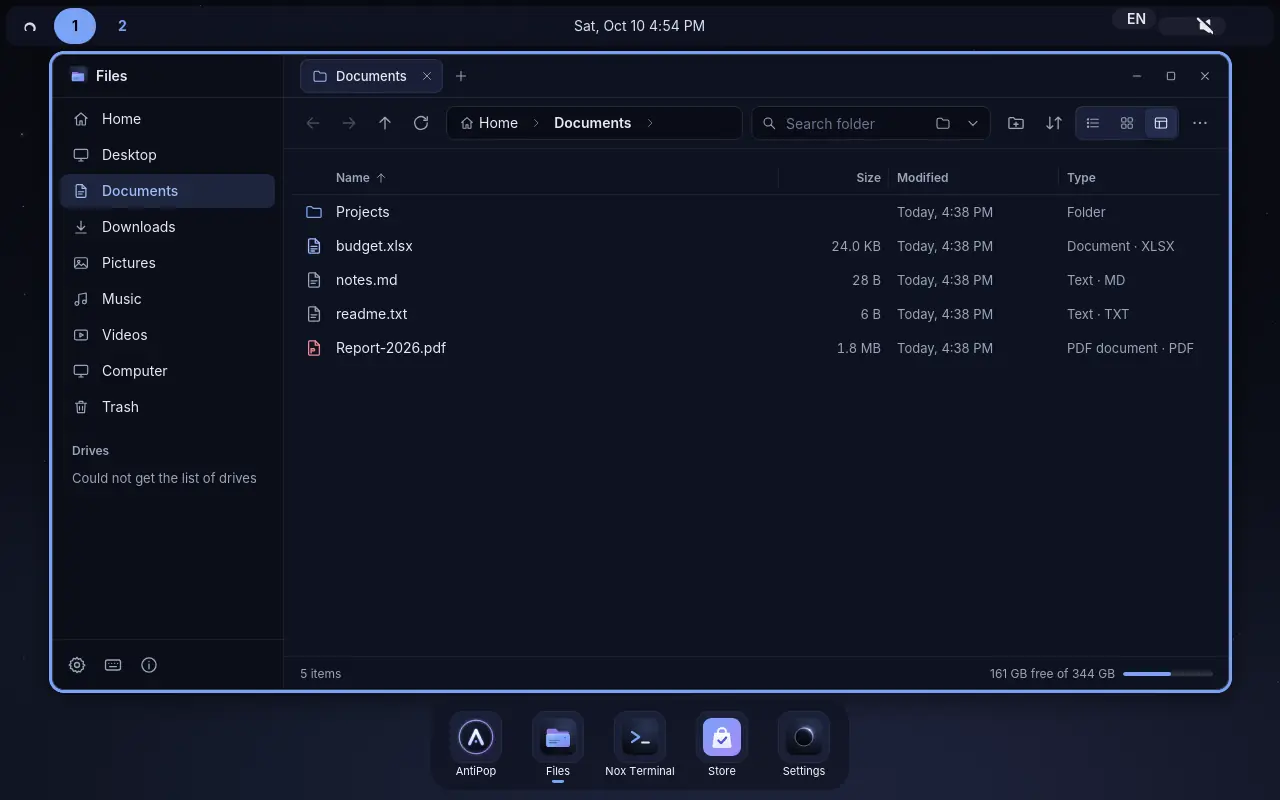The image size is (1280, 800).
Task: Sort files by the Size column header
Action: [868, 177]
